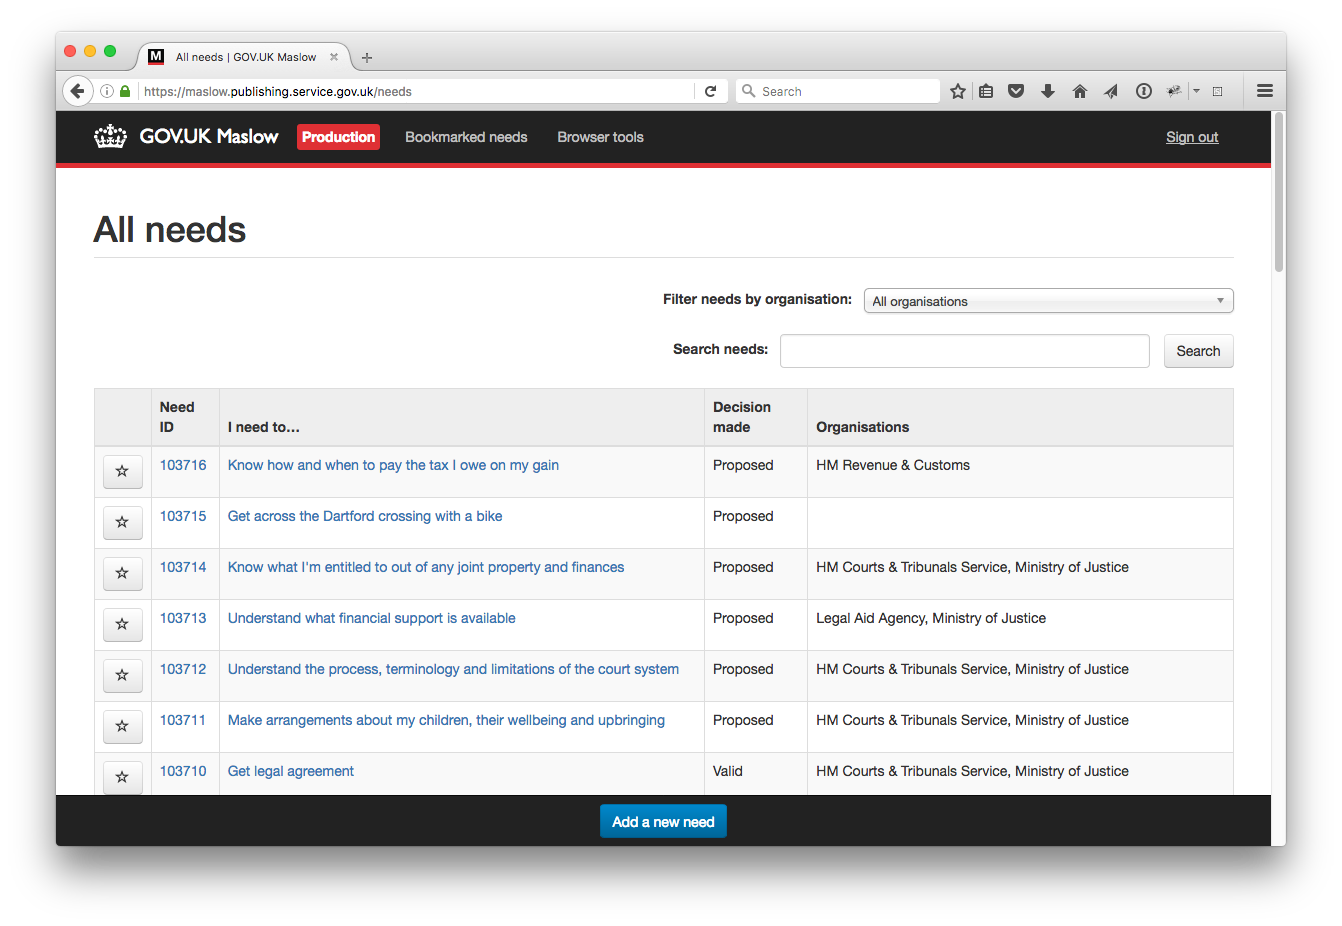The image size is (1342, 926).
Task: Click the Firebug bug icon
Action: (x=1174, y=91)
